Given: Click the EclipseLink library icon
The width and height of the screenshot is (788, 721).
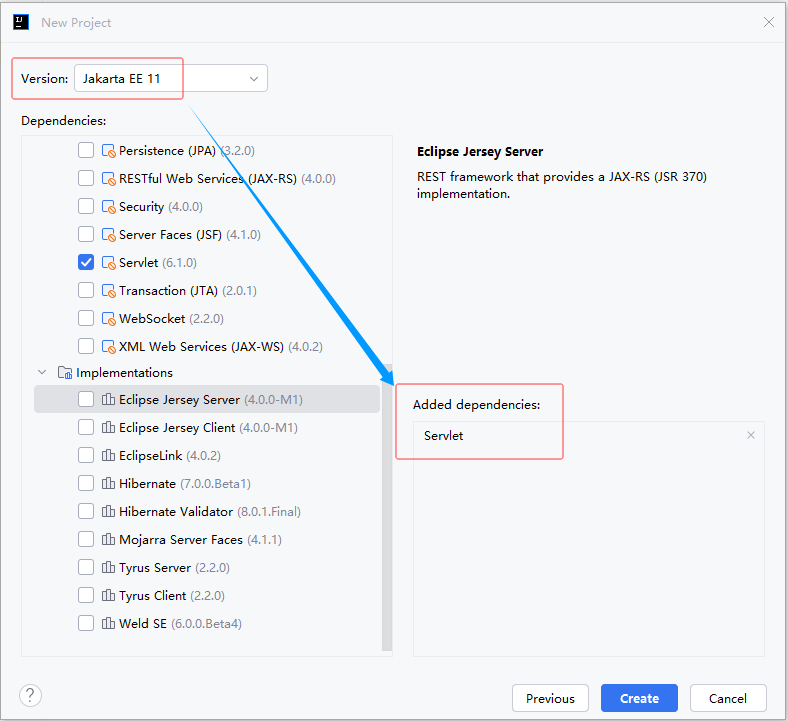Looking at the screenshot, I should [108, 456].
